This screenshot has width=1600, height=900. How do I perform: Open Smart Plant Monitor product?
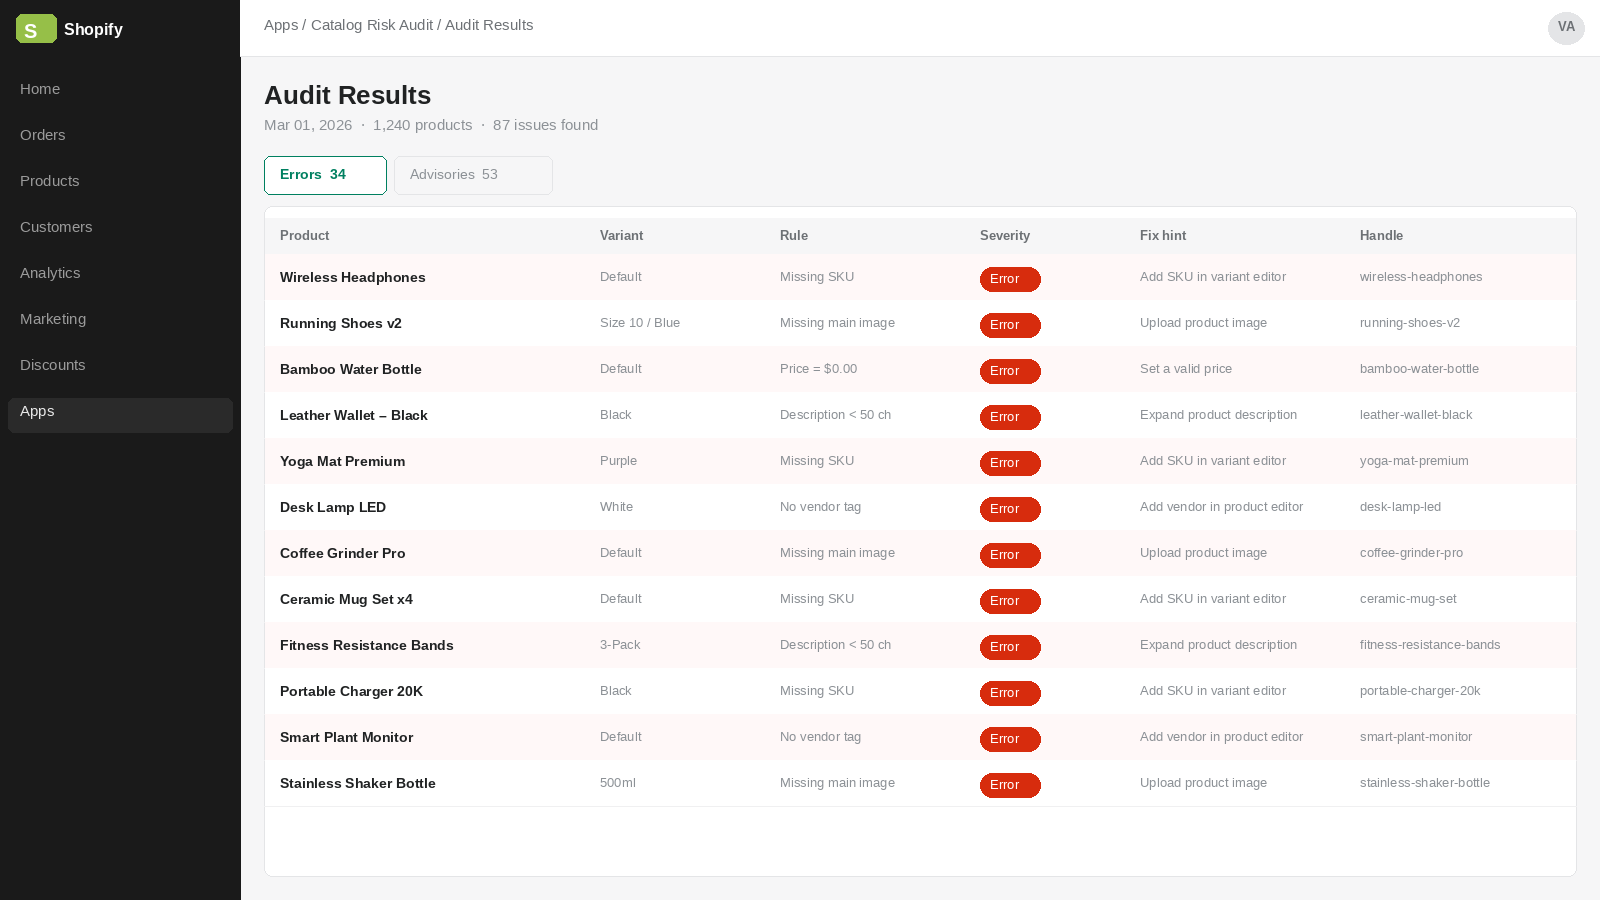(x=347, y=737)
